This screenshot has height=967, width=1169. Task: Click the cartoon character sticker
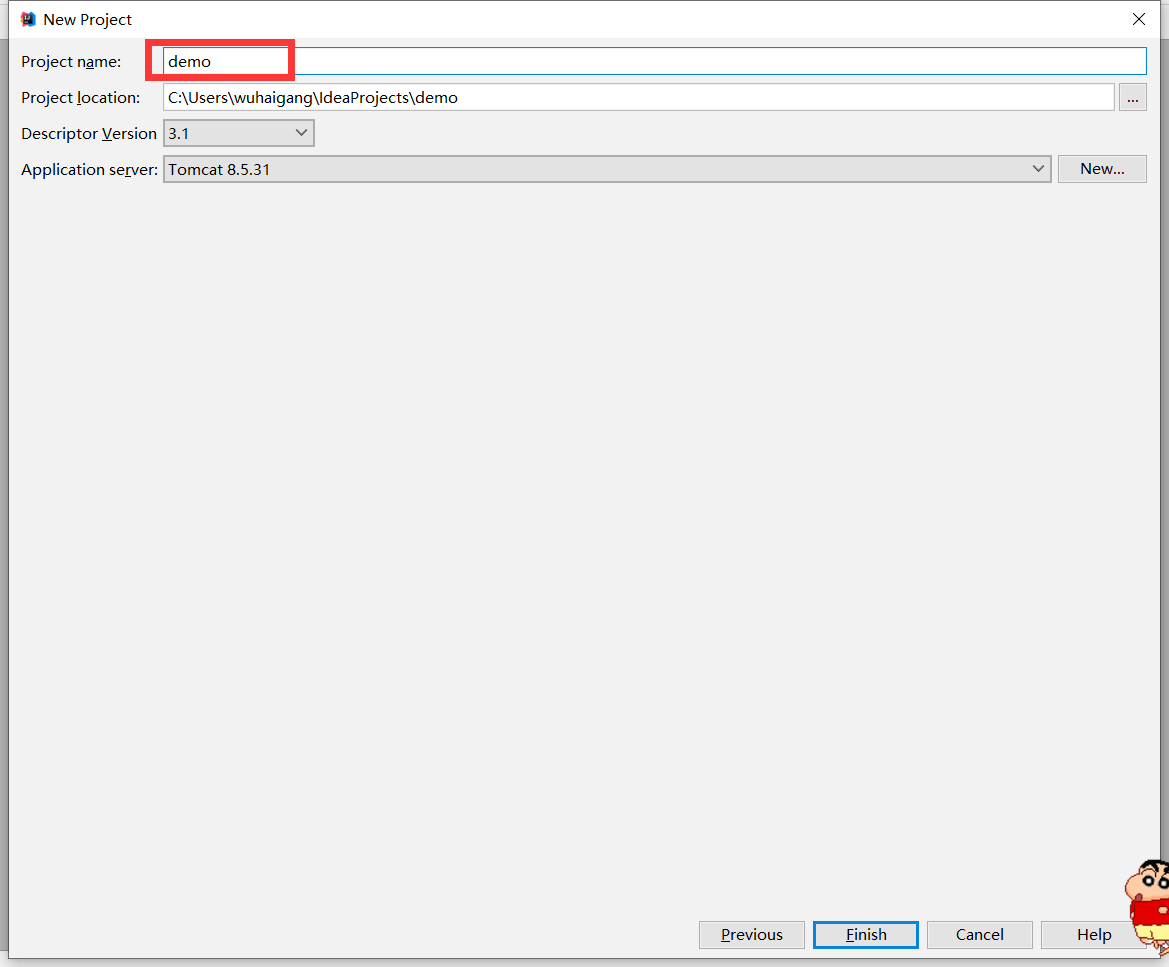[1147, 906]
